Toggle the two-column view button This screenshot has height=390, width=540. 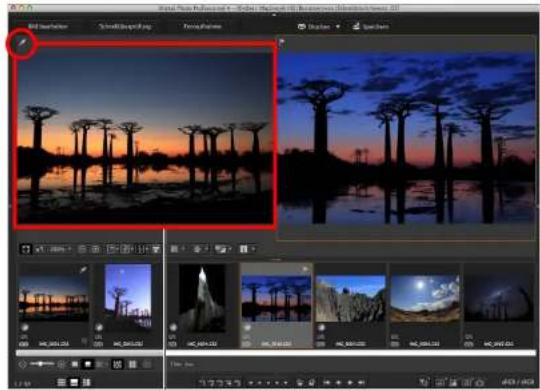pos(132,364)
